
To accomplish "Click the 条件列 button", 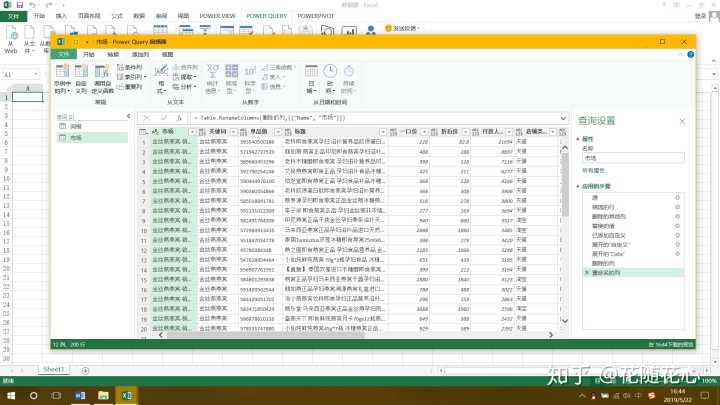I will tap(132, 66).
